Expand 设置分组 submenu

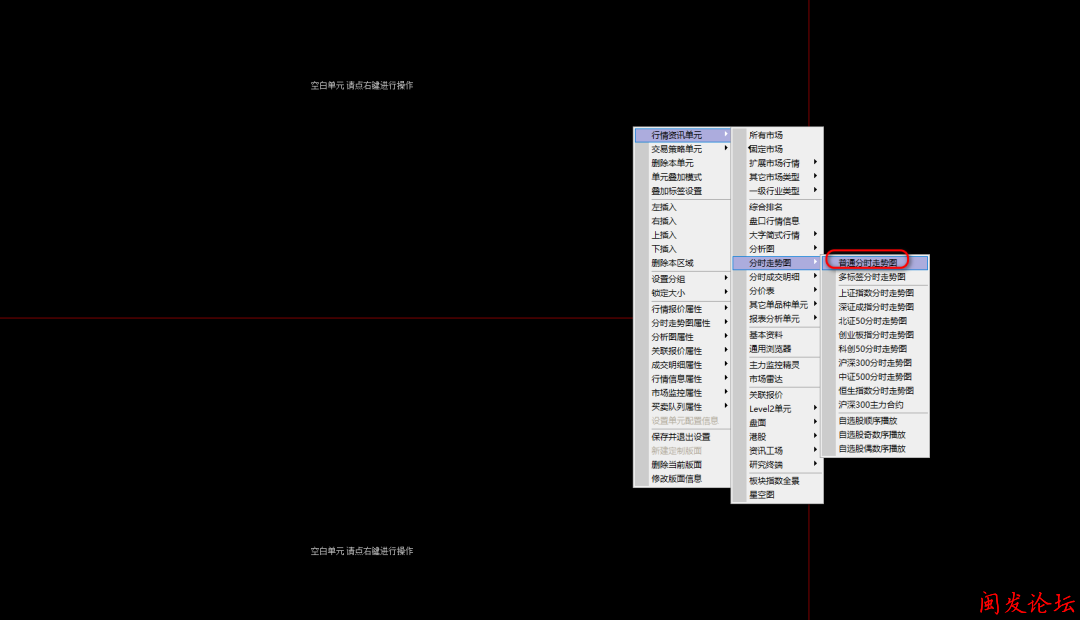point(668,279)
